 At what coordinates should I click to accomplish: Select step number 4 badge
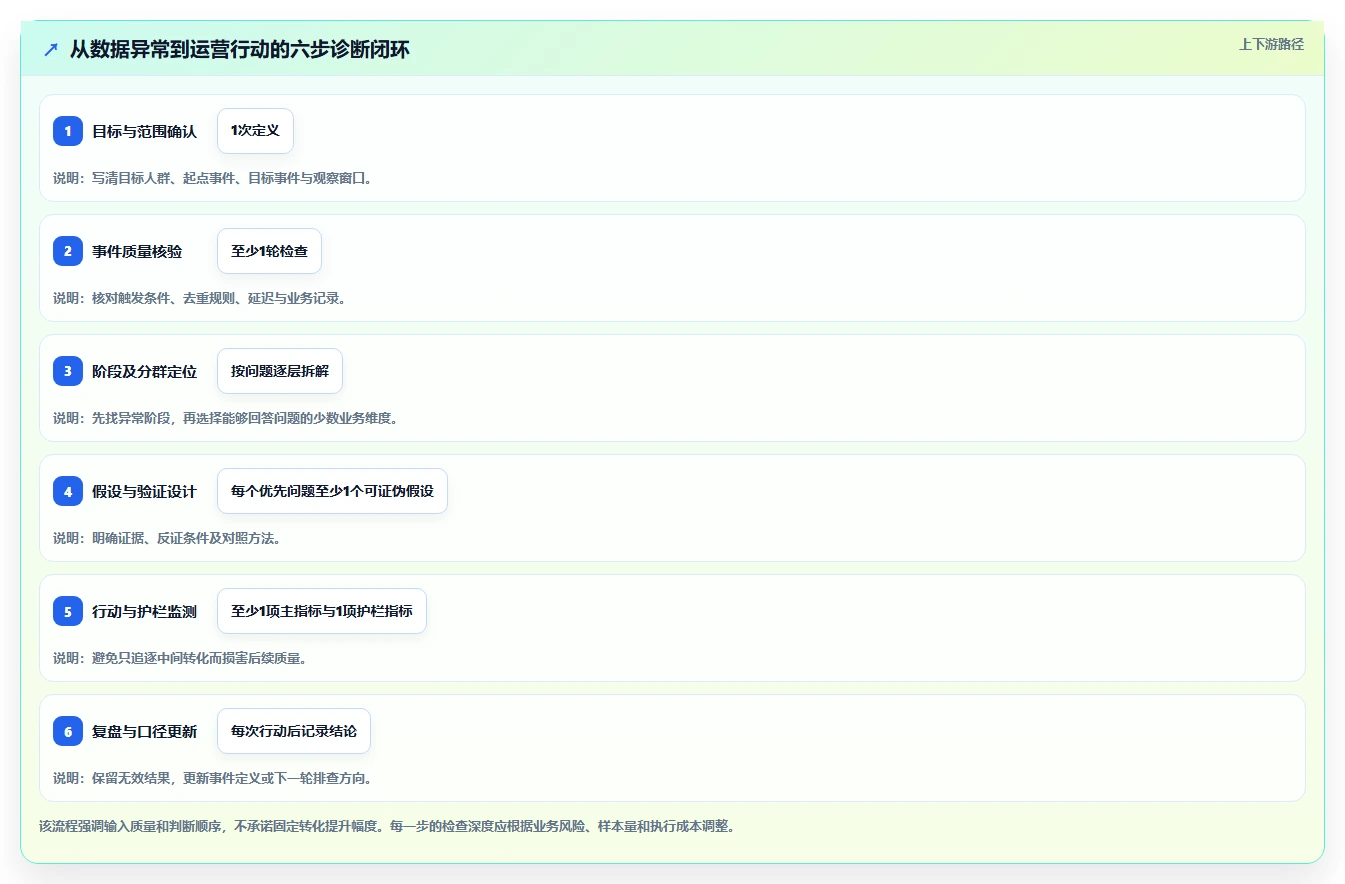68,491
